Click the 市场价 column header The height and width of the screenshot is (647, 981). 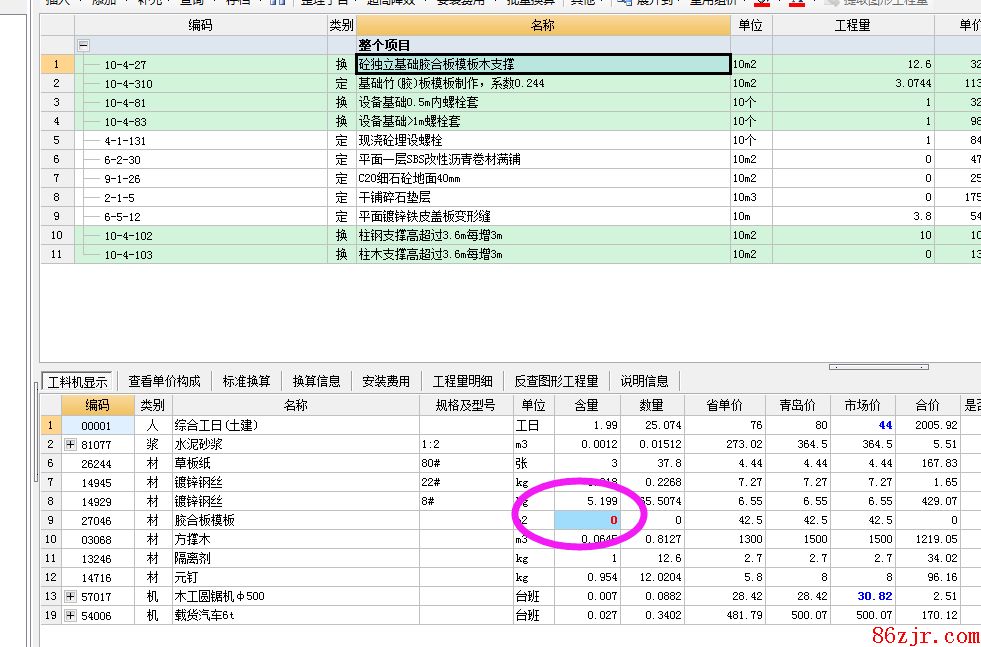[x=862, y=405]
